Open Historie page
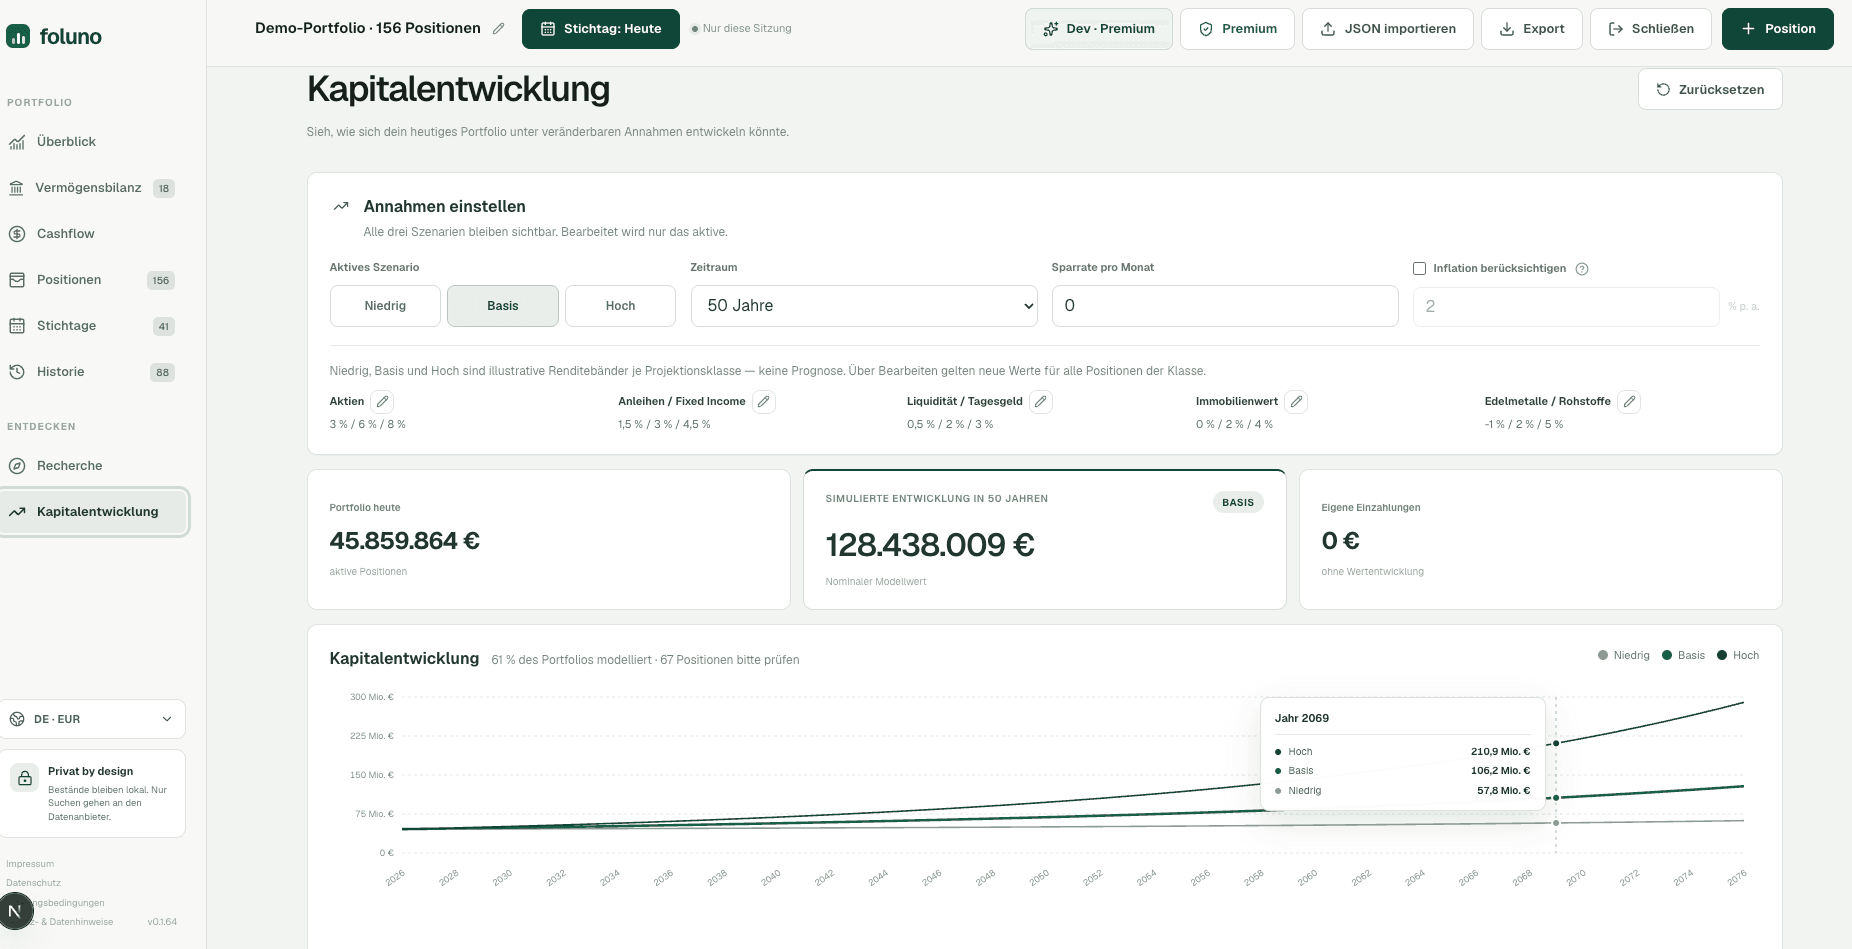This screenshot has width=1852, height=949. tap(94, 372)
